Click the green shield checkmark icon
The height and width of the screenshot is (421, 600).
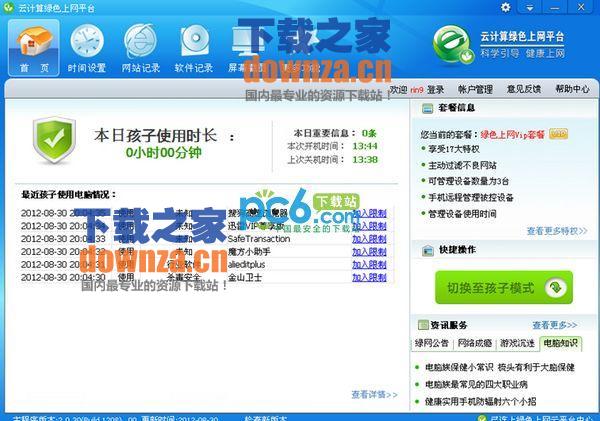(x=54, y=141)
